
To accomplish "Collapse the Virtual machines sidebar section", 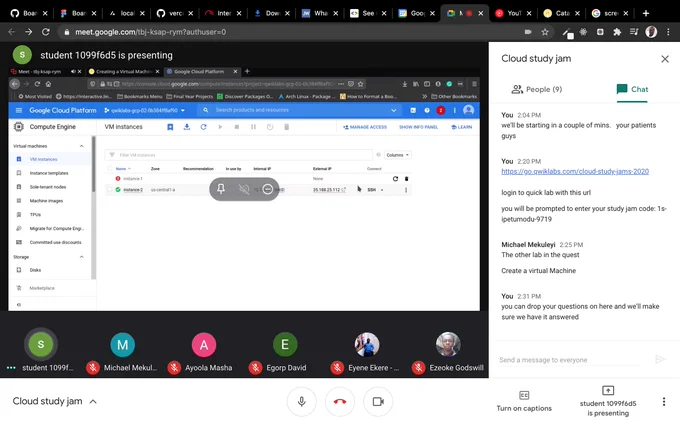I will click(x=82, y=146).
